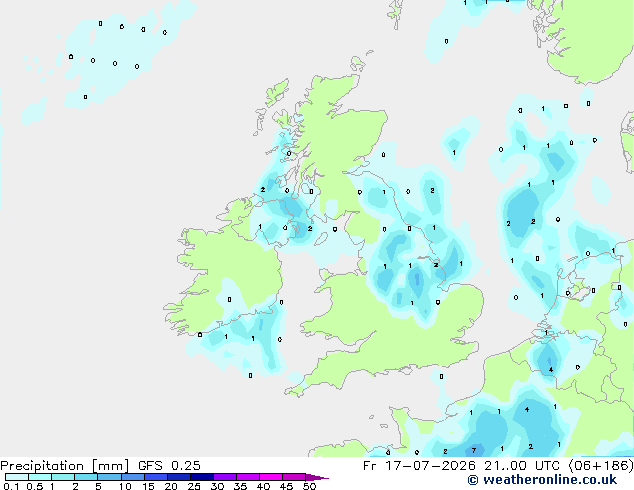Click the '7' precipitation value on map
The height and width of the screenshot is (490, 634).
(x=473, y=450)
